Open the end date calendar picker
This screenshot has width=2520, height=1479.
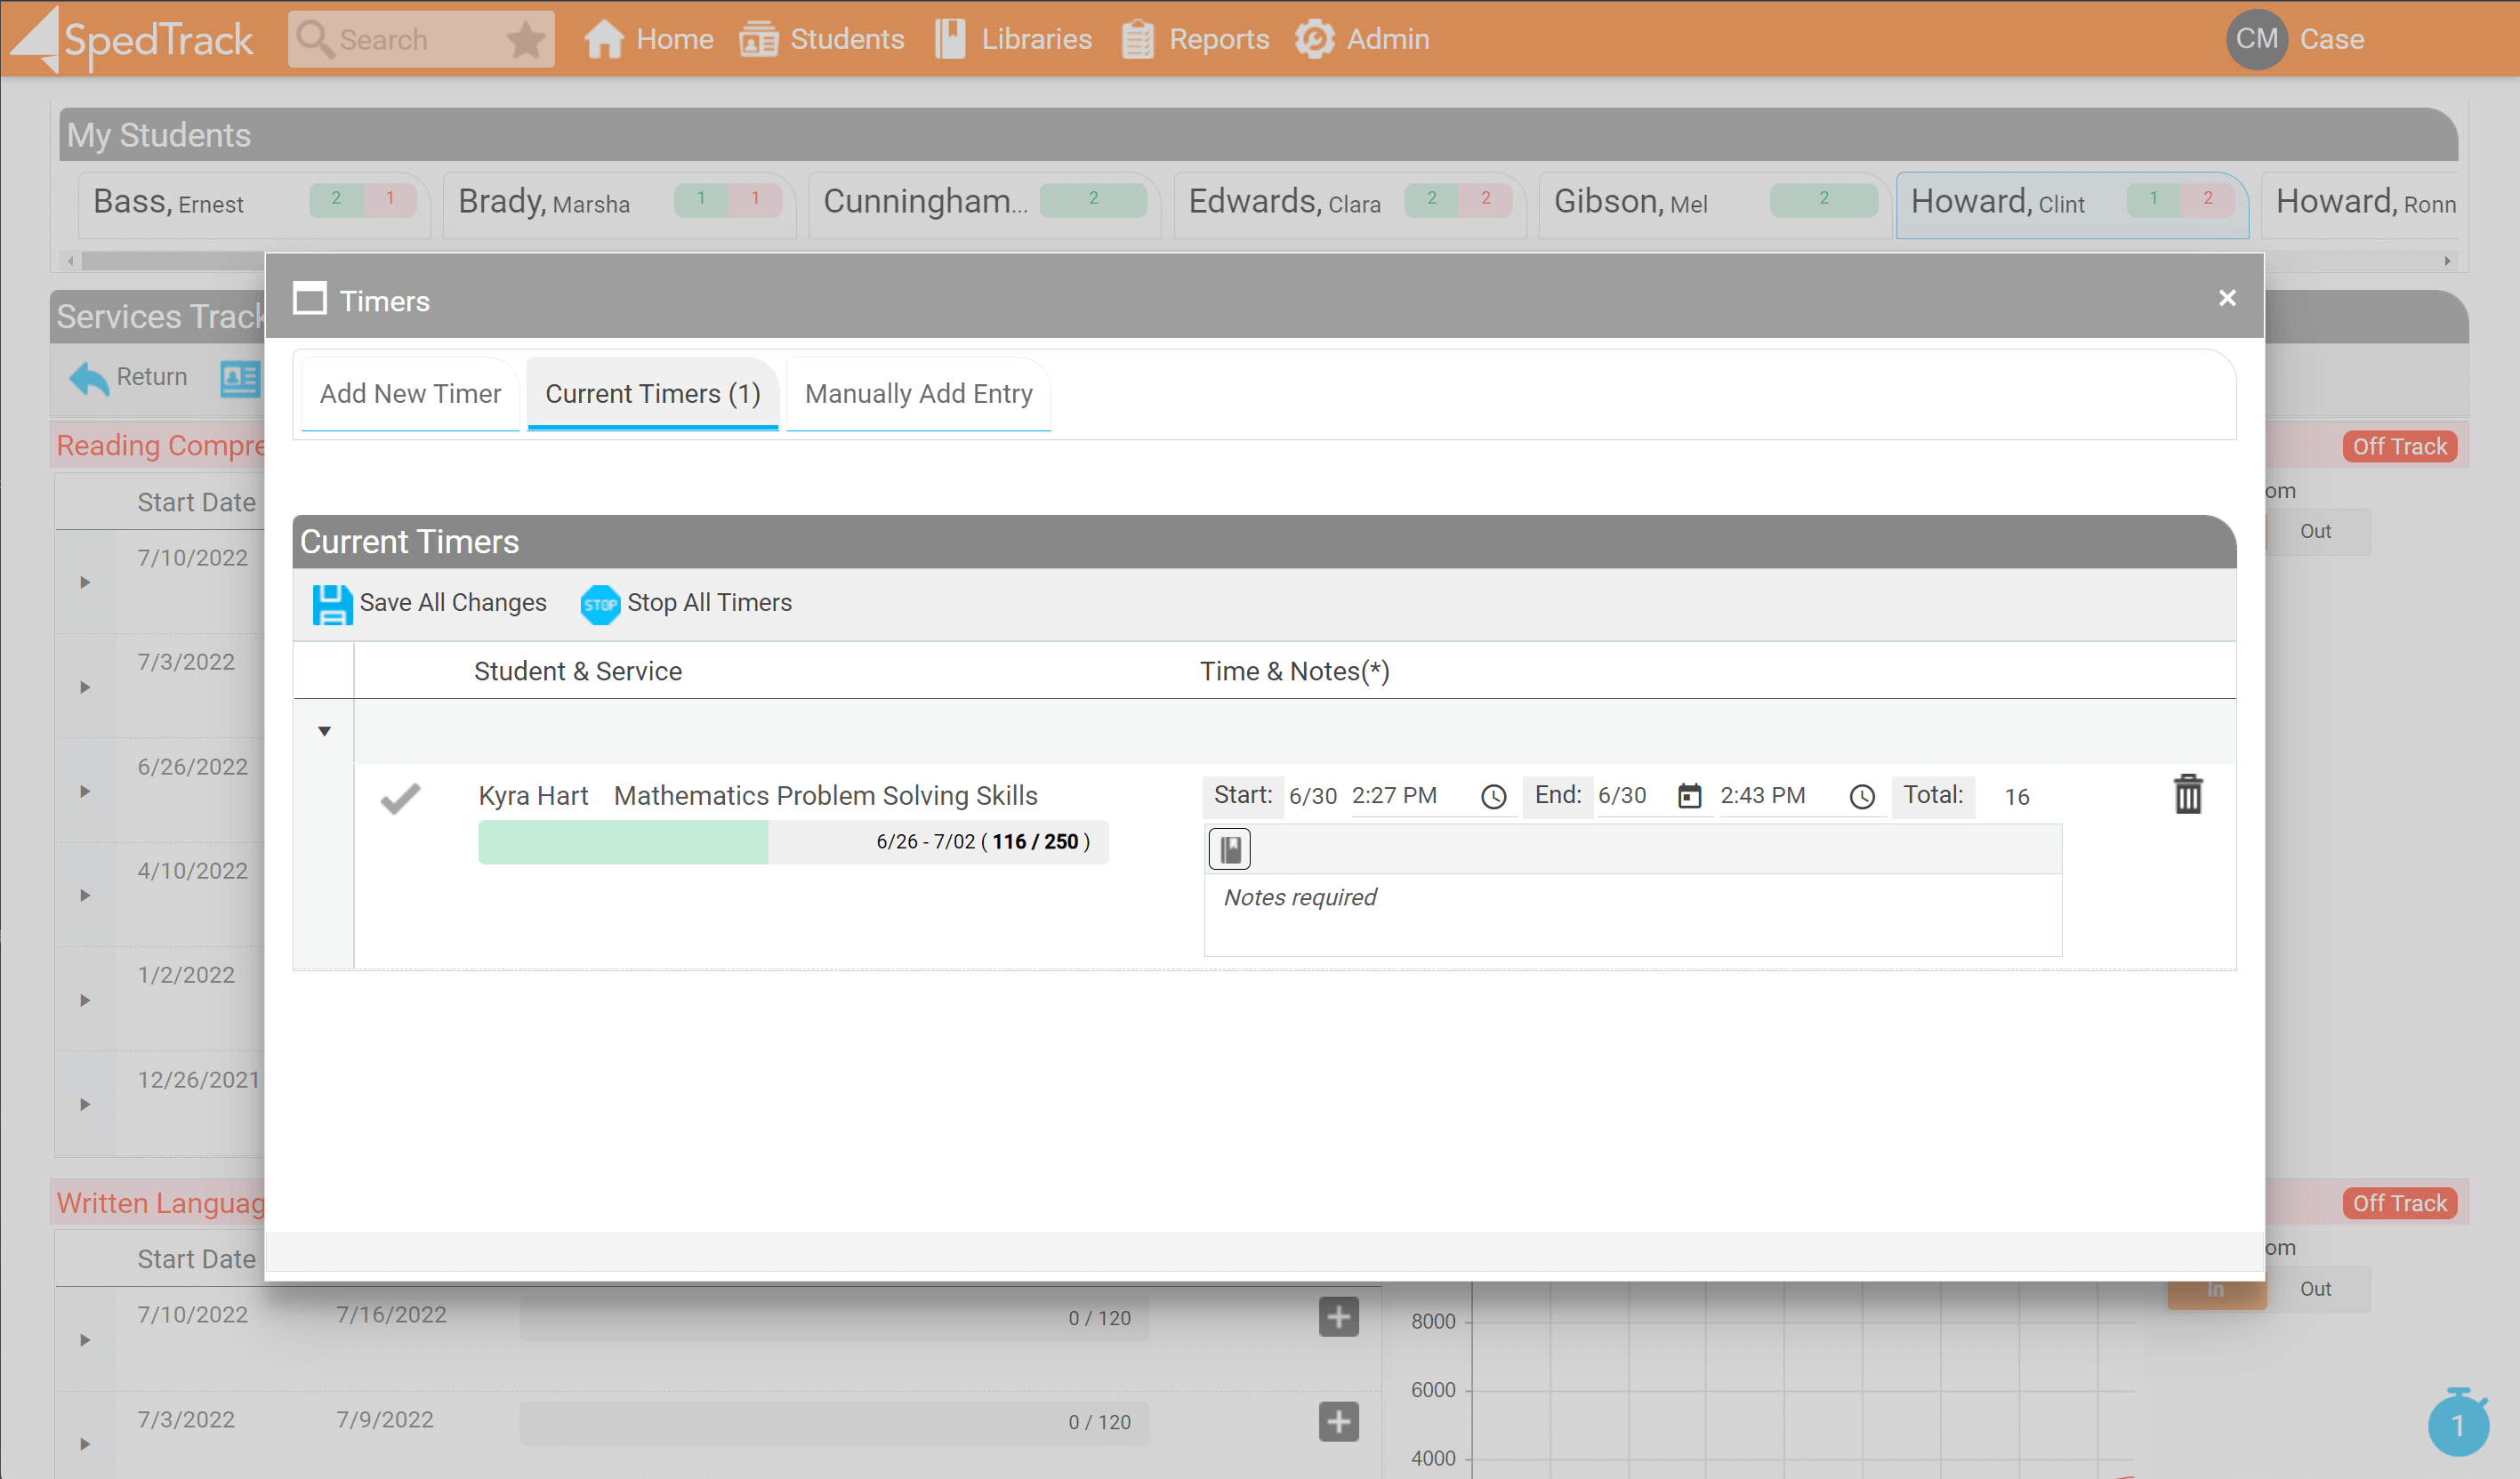click(x=1689, y=797)
